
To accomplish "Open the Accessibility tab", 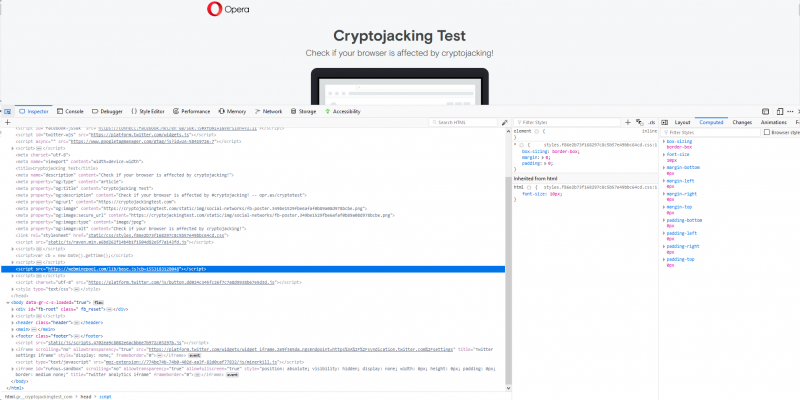I will point(342,111).
